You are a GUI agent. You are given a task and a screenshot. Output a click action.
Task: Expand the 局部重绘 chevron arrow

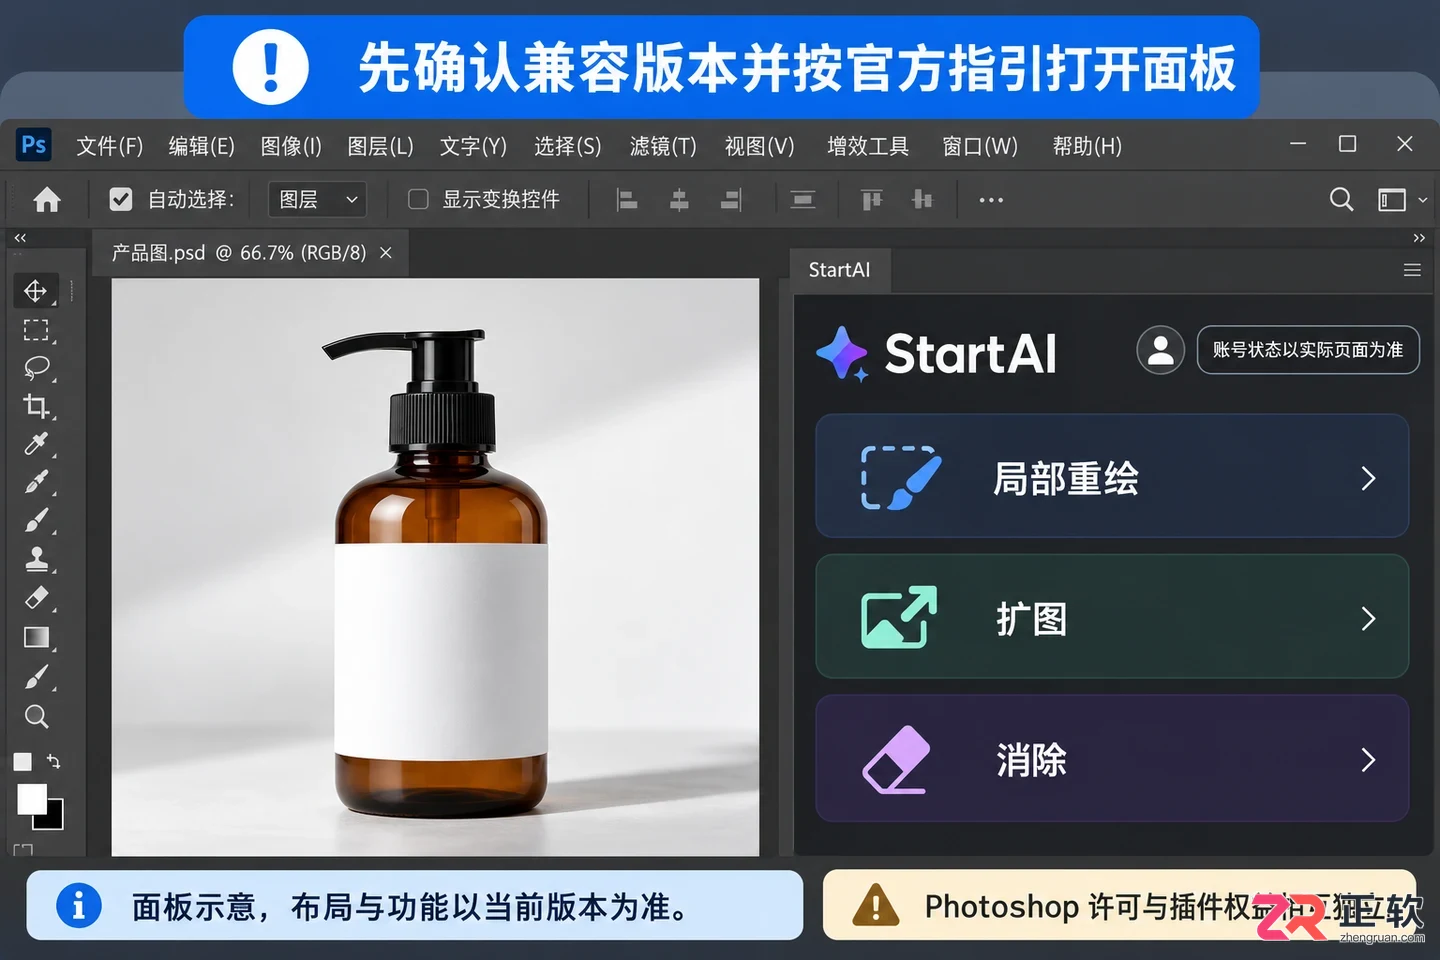click(x=1369, y=478)
